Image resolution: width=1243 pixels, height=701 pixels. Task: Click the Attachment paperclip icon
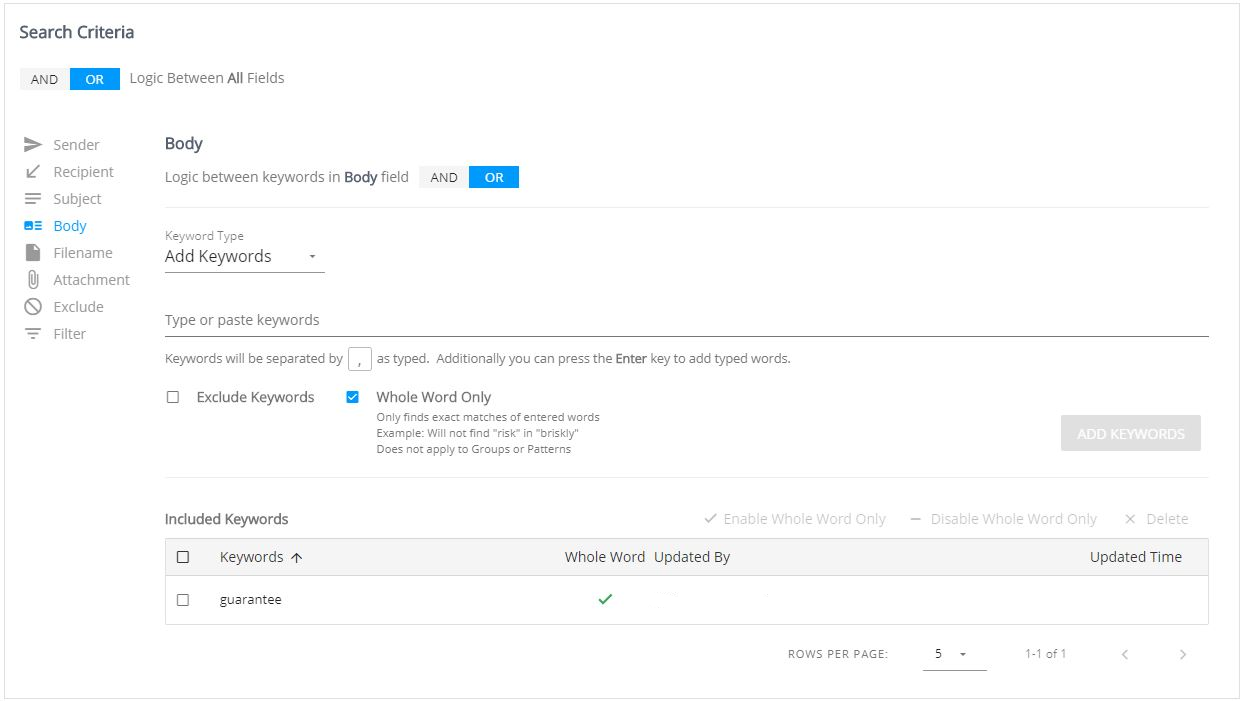click(33, 280)
